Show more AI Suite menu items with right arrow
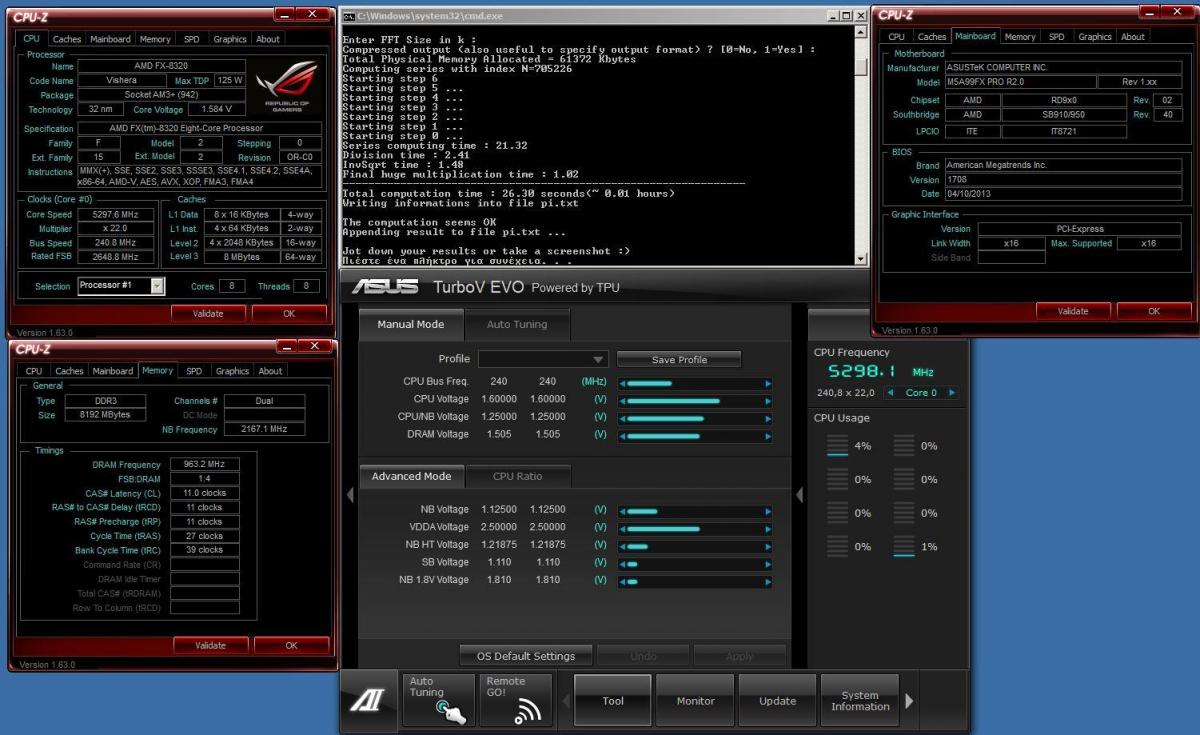This screenshot has width=1200, height=735. coord(909,701)
